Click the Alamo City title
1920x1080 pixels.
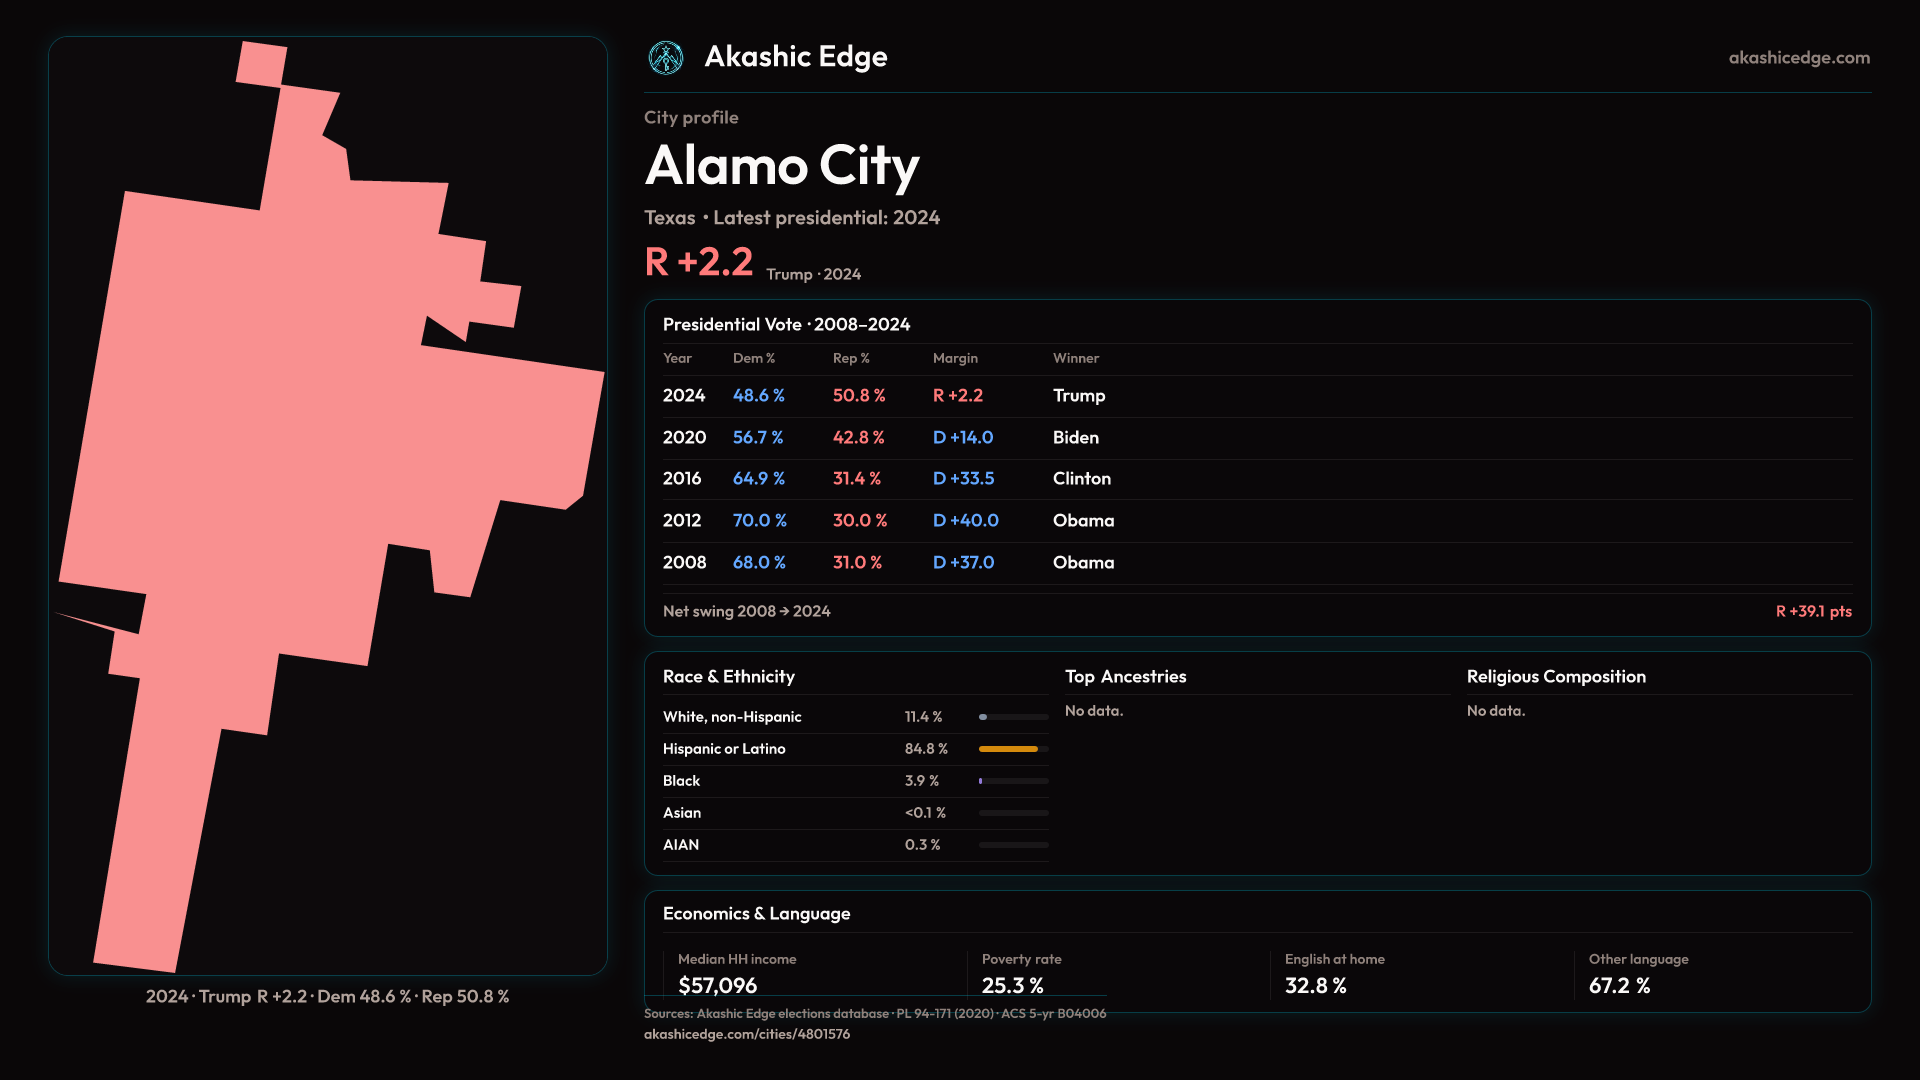click(x=782, y=166)
